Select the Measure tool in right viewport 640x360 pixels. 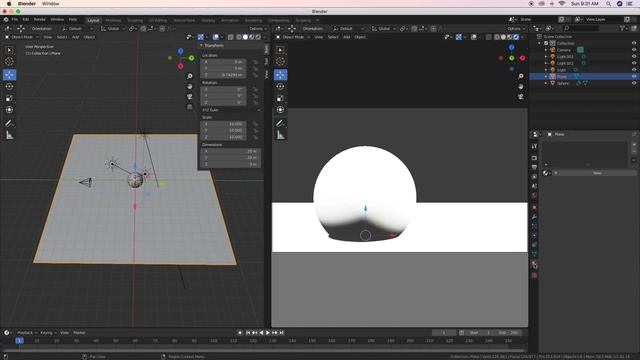(x=280, y=135)
